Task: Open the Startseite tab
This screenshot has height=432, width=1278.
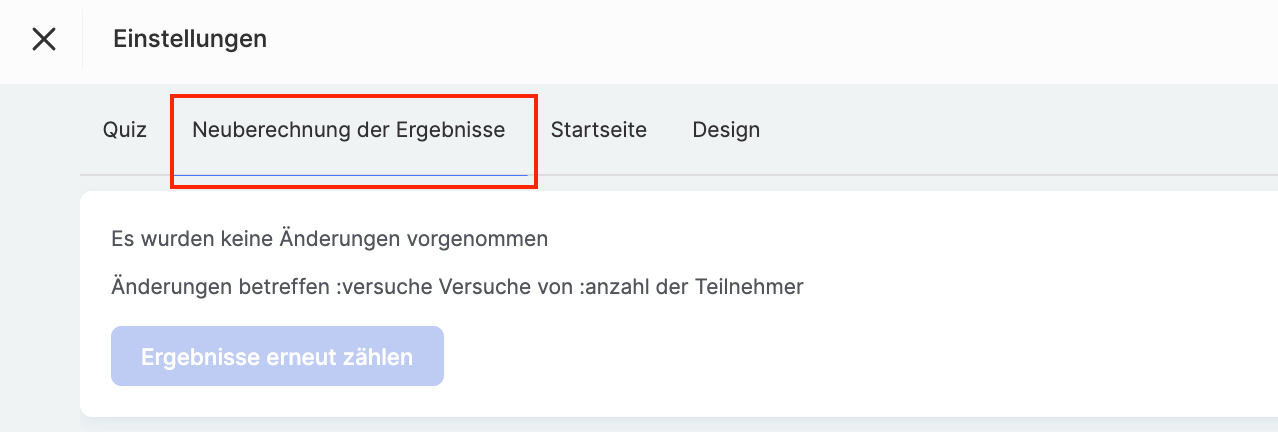Action: (598, 130)
